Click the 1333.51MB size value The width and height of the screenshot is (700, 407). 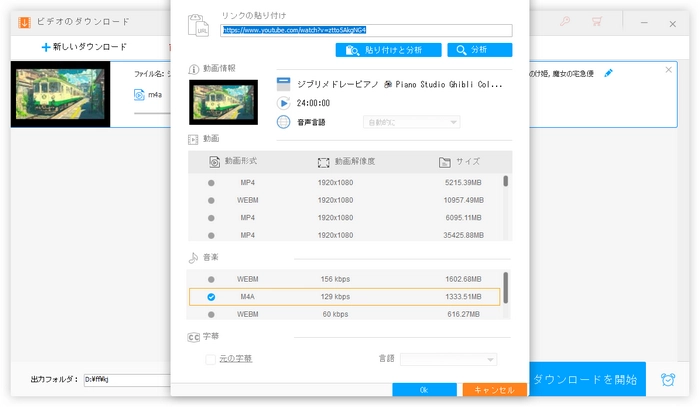(x=463, y=297)
